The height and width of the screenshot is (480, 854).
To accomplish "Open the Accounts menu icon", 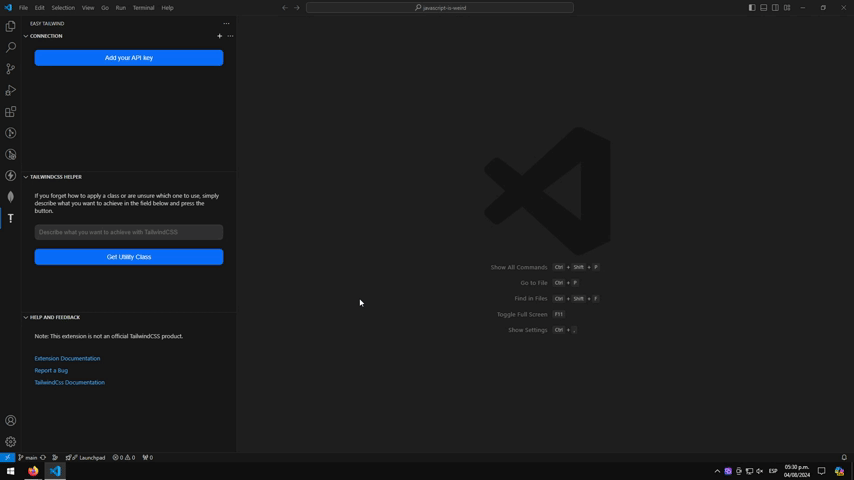I will click(x=10, y=421).
